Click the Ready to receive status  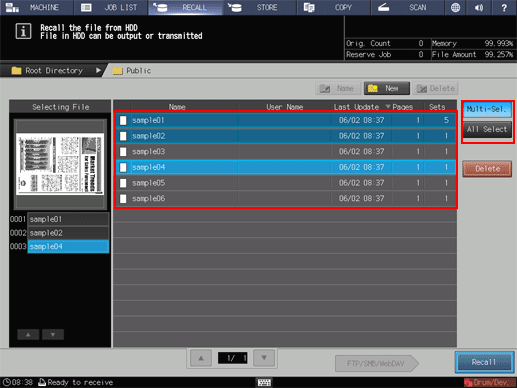tap(76, 382)
